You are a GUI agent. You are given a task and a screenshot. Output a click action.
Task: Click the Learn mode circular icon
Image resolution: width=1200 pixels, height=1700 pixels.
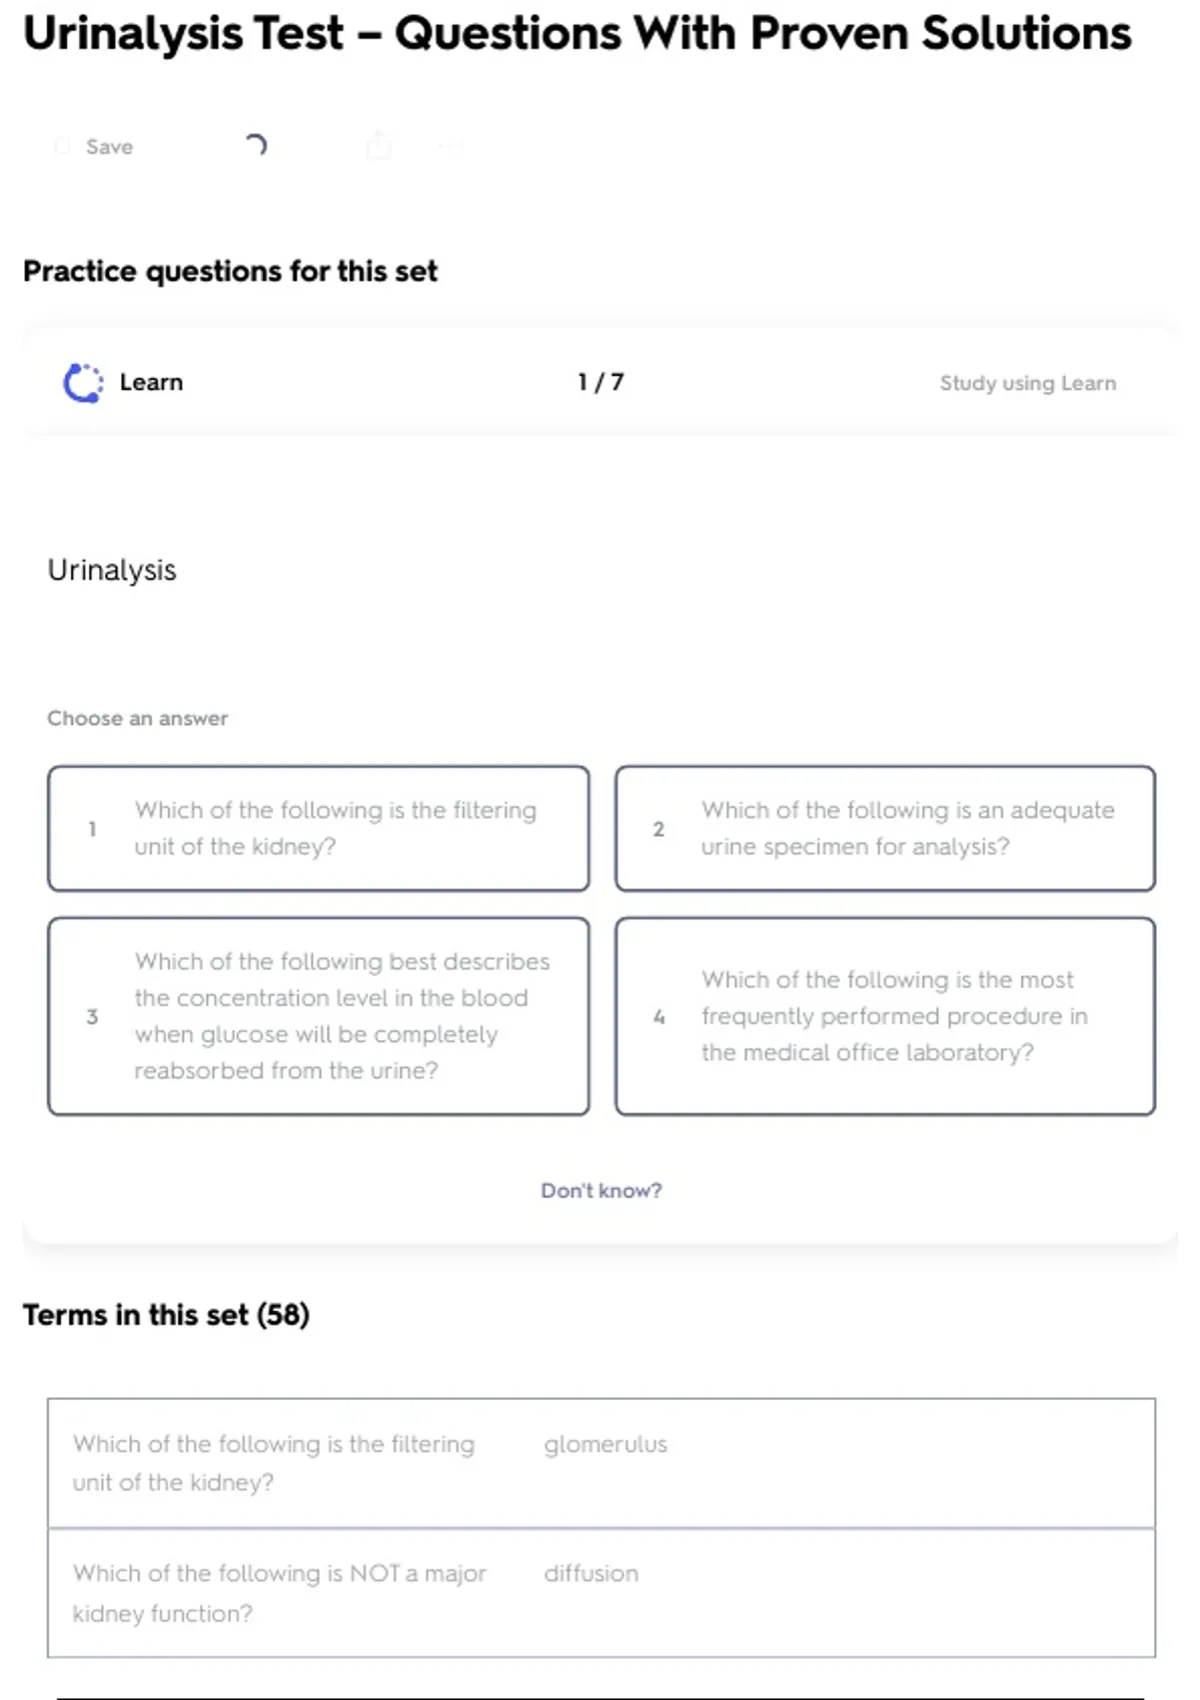83,383
